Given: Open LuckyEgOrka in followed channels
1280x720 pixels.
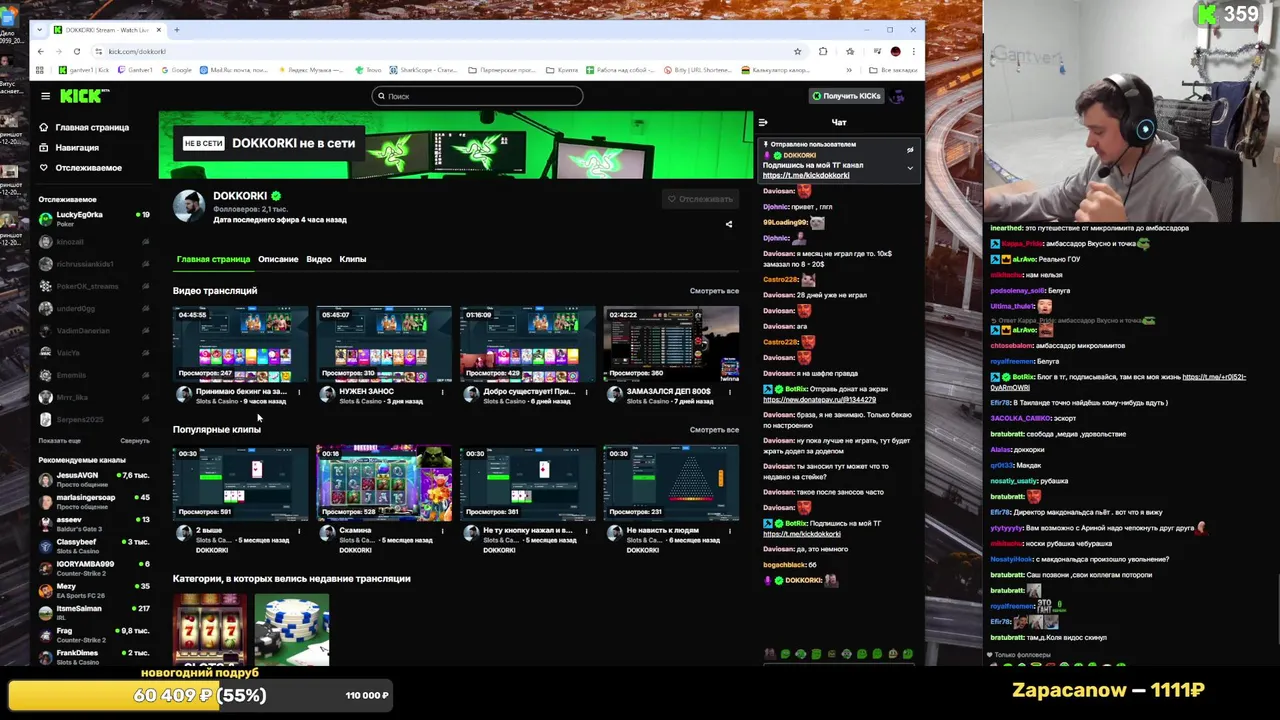Looking at the screenshot, I should 93,219.
